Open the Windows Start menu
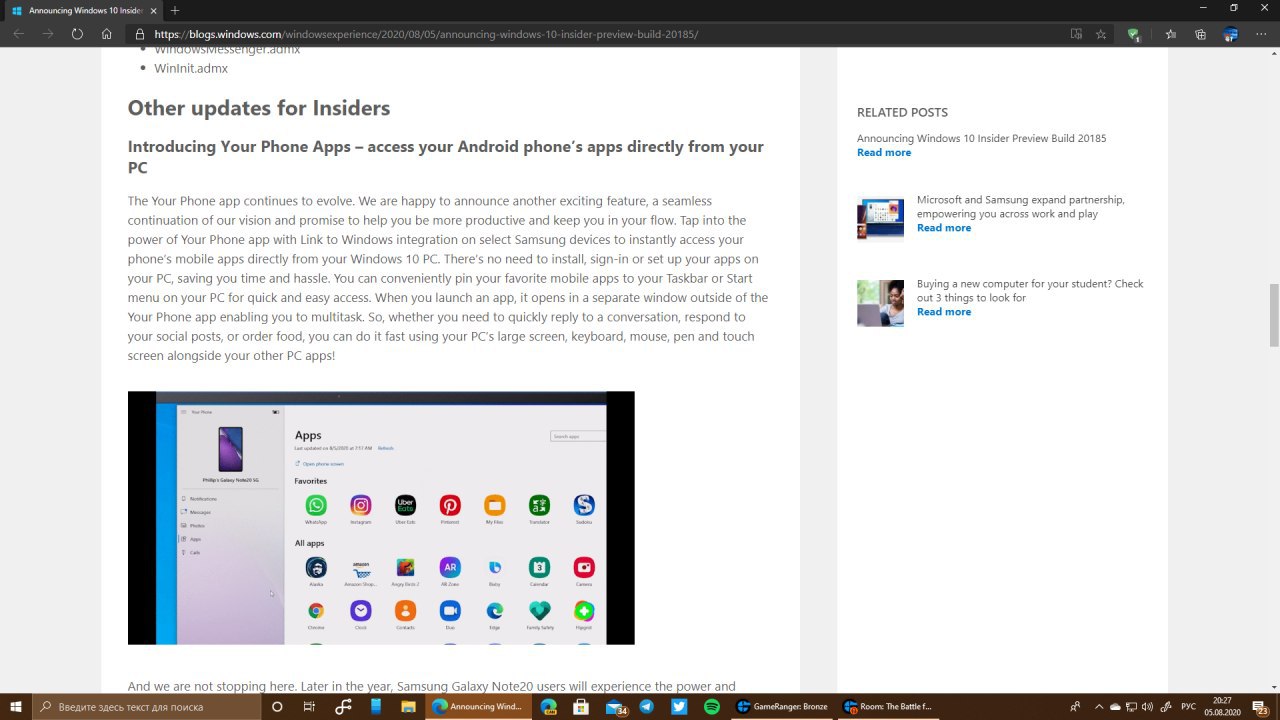Viewport: 1280px width, 720px height. tap(16, 706)
